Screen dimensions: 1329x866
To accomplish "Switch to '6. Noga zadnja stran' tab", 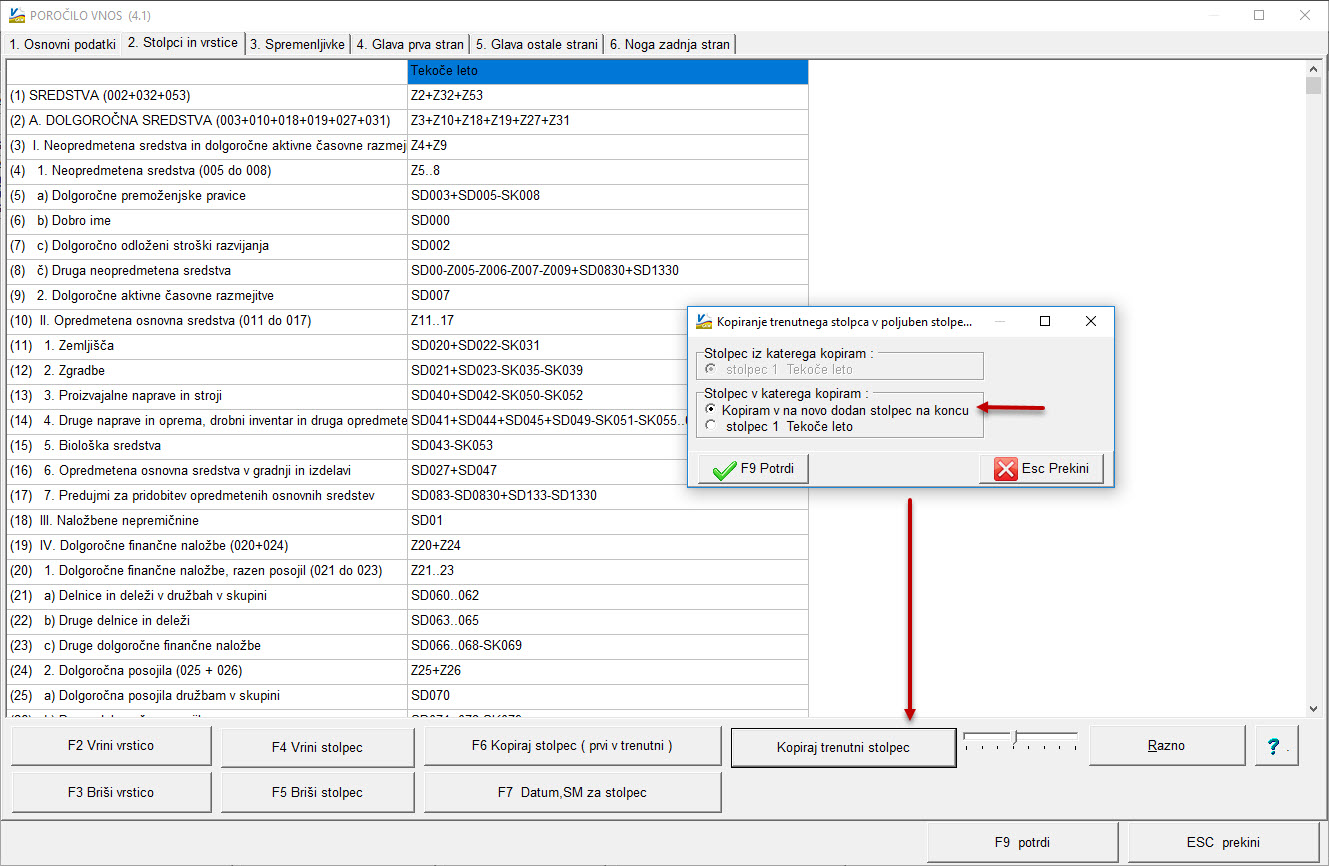I will coord(669,44).
